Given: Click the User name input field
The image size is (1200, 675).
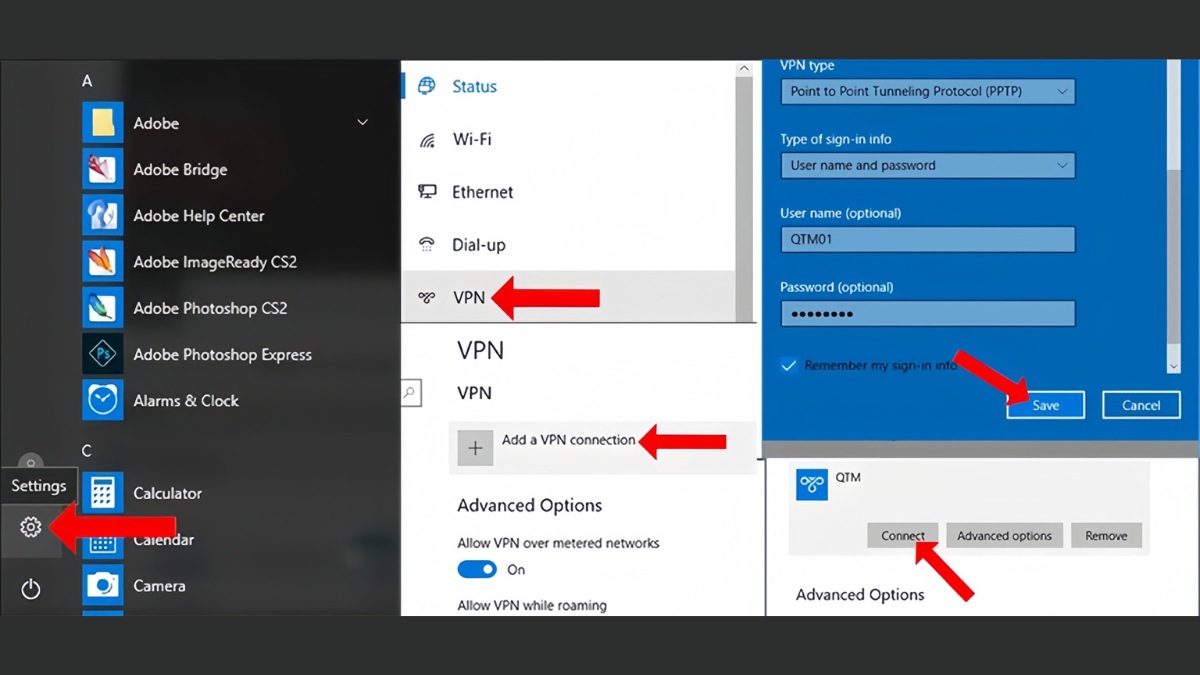Looking at the screenshot, I should [x=926, y=240].
